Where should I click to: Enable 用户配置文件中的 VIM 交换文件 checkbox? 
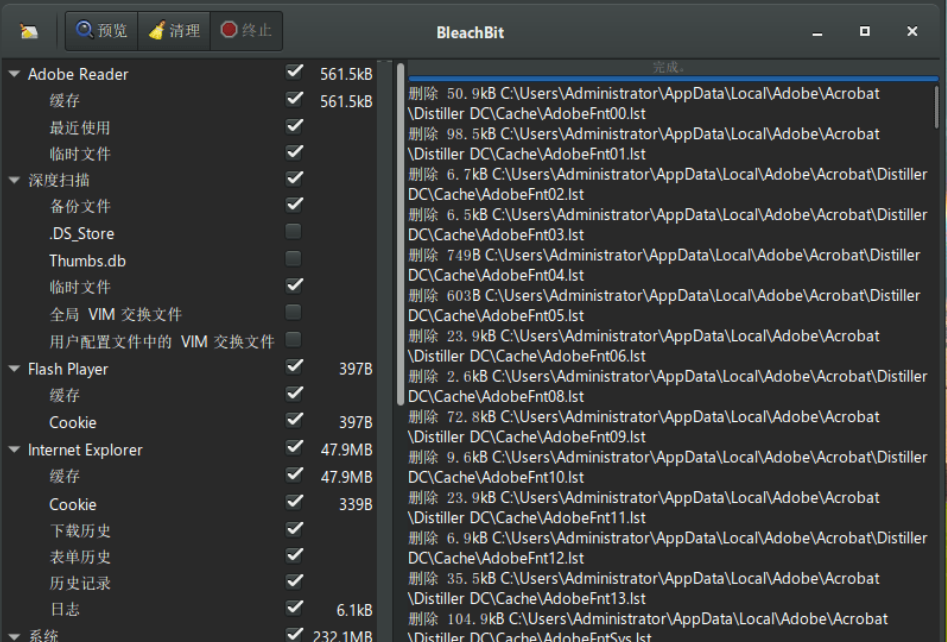tap(294, 339)
